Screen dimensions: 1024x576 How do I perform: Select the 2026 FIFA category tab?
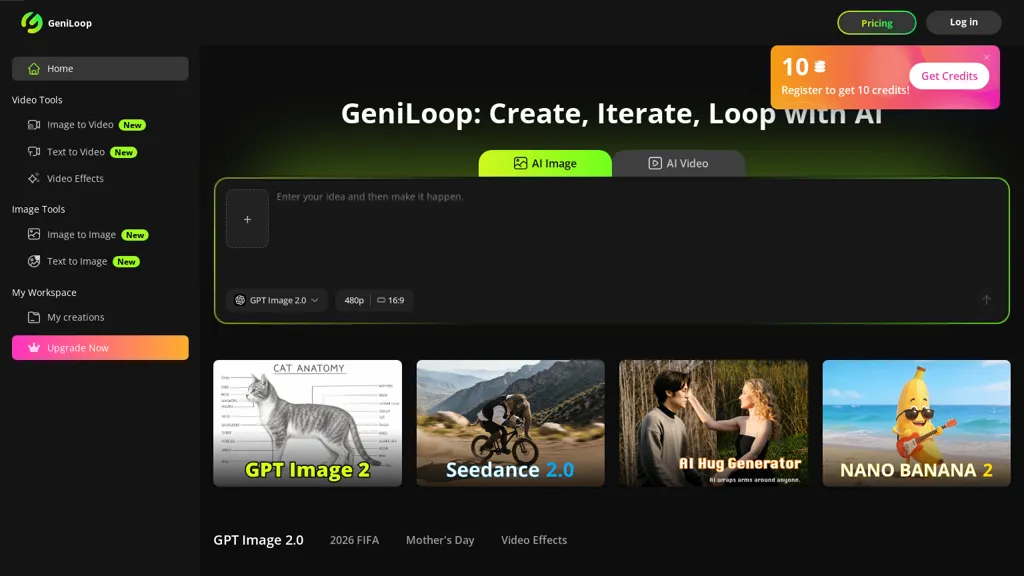click(x=354, y=540)
